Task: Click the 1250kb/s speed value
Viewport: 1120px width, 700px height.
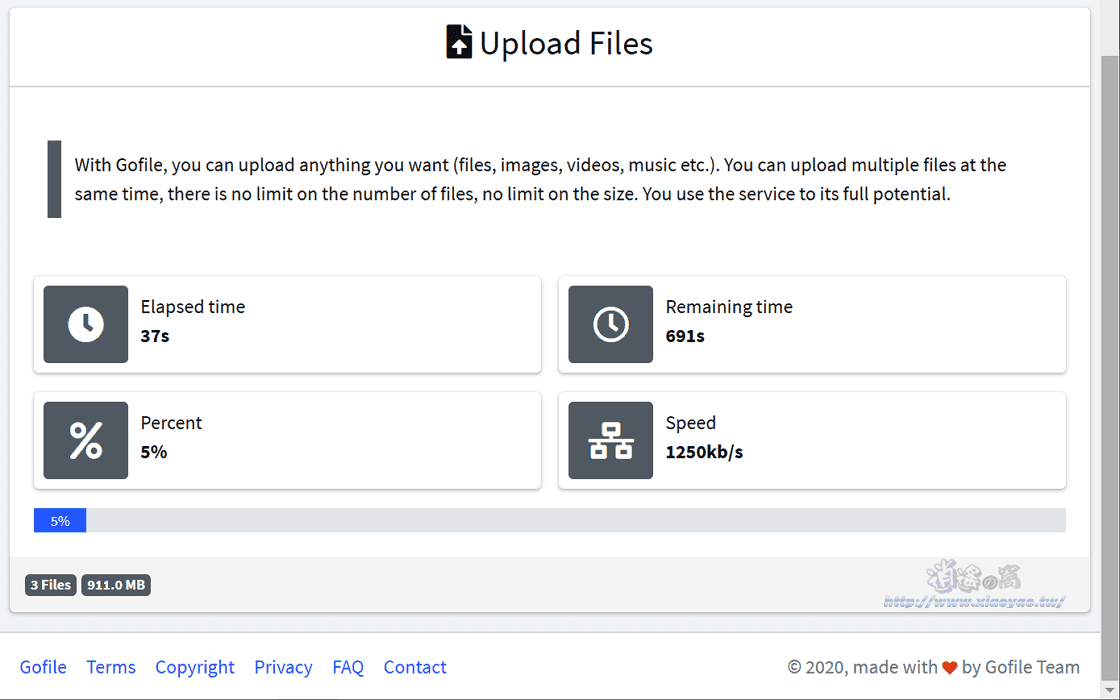Action: 704,451
